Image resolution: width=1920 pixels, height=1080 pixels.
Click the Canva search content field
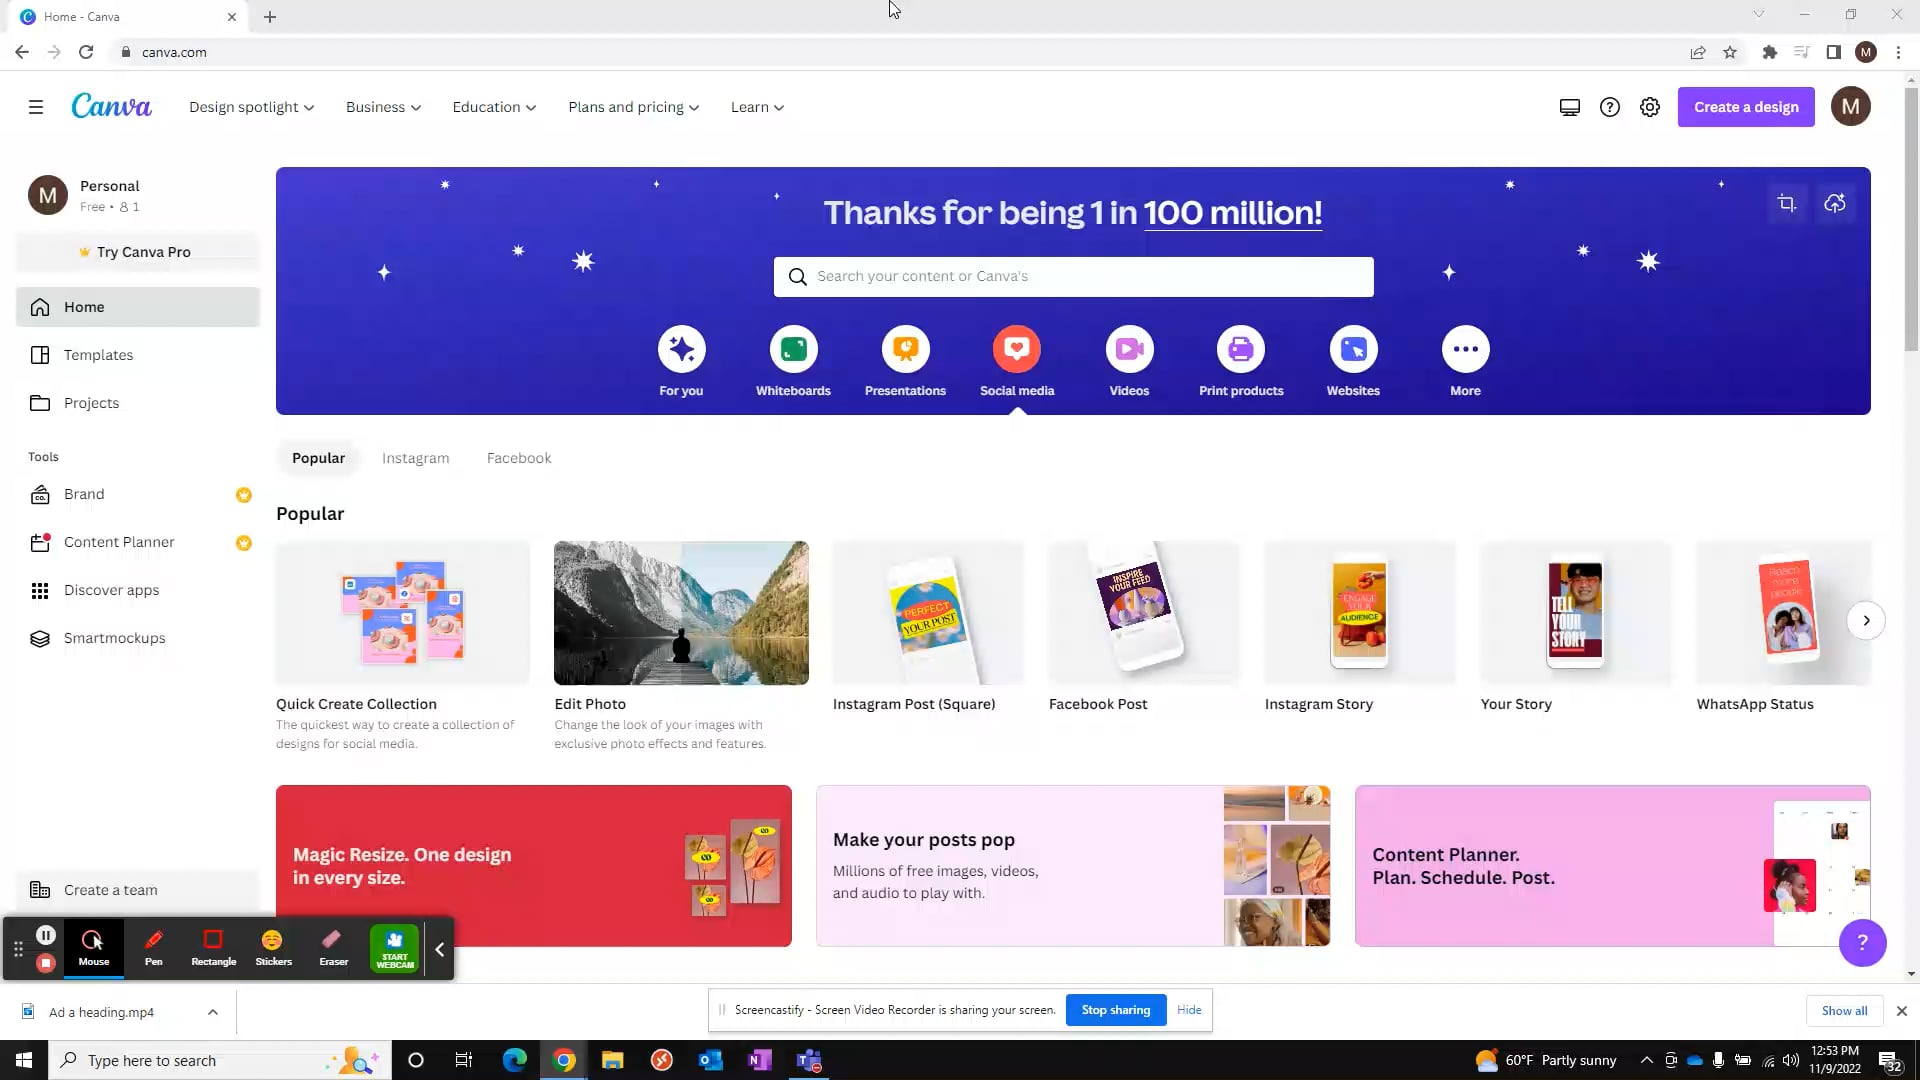click(1073, 277)
